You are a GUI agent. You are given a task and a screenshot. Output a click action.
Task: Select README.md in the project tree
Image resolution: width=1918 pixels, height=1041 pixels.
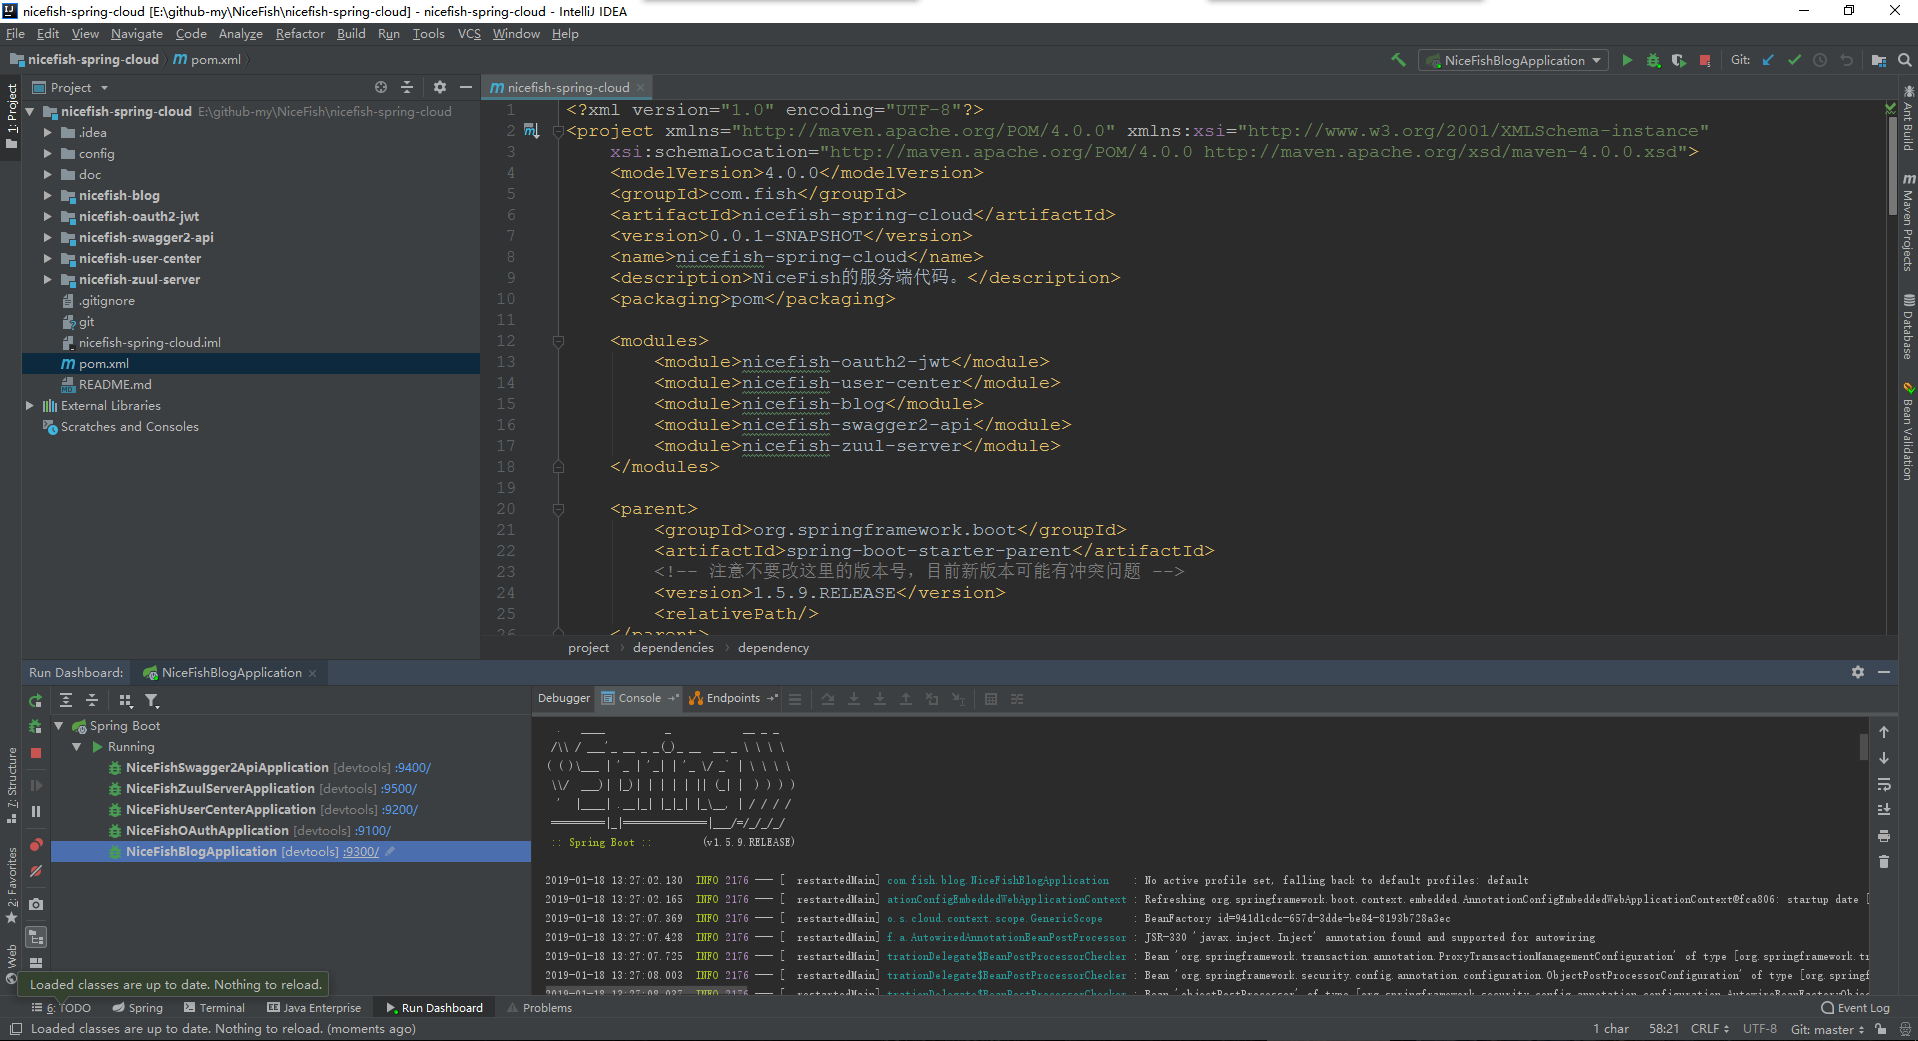(115, 385)
